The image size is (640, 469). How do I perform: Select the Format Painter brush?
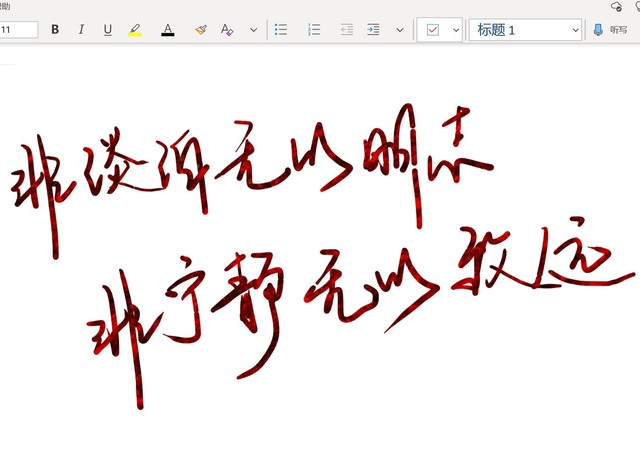[x=200, y=30]
